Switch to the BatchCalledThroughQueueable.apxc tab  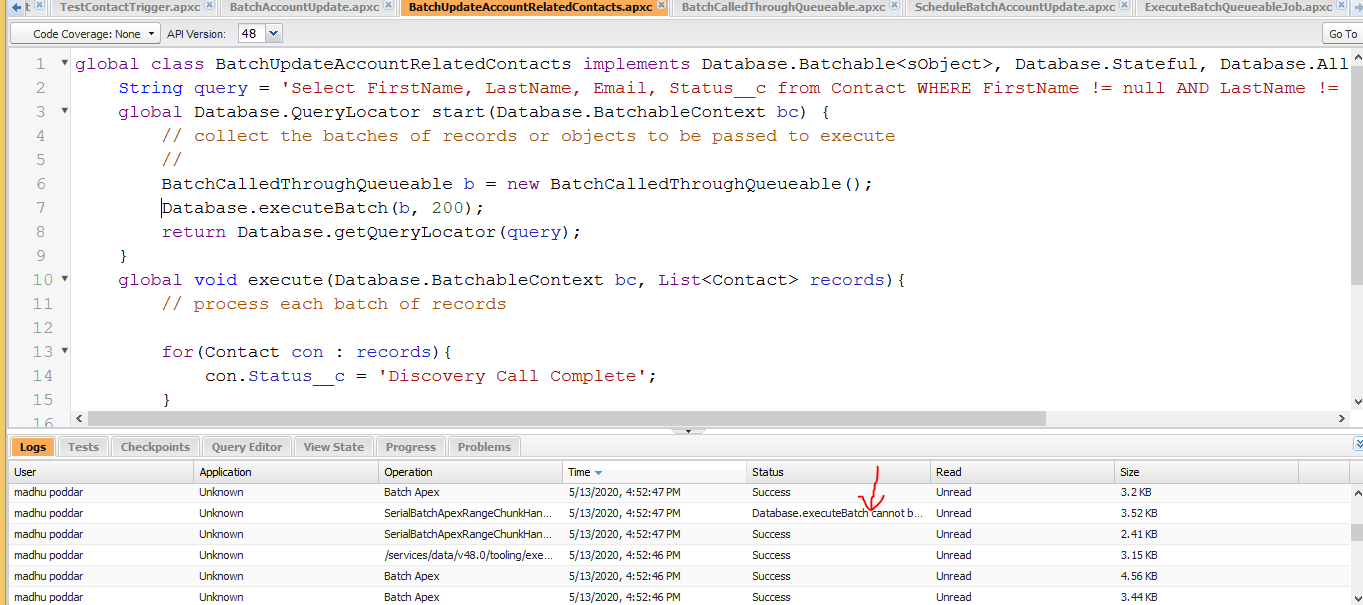pyautogui.click(x=785, y=5)
